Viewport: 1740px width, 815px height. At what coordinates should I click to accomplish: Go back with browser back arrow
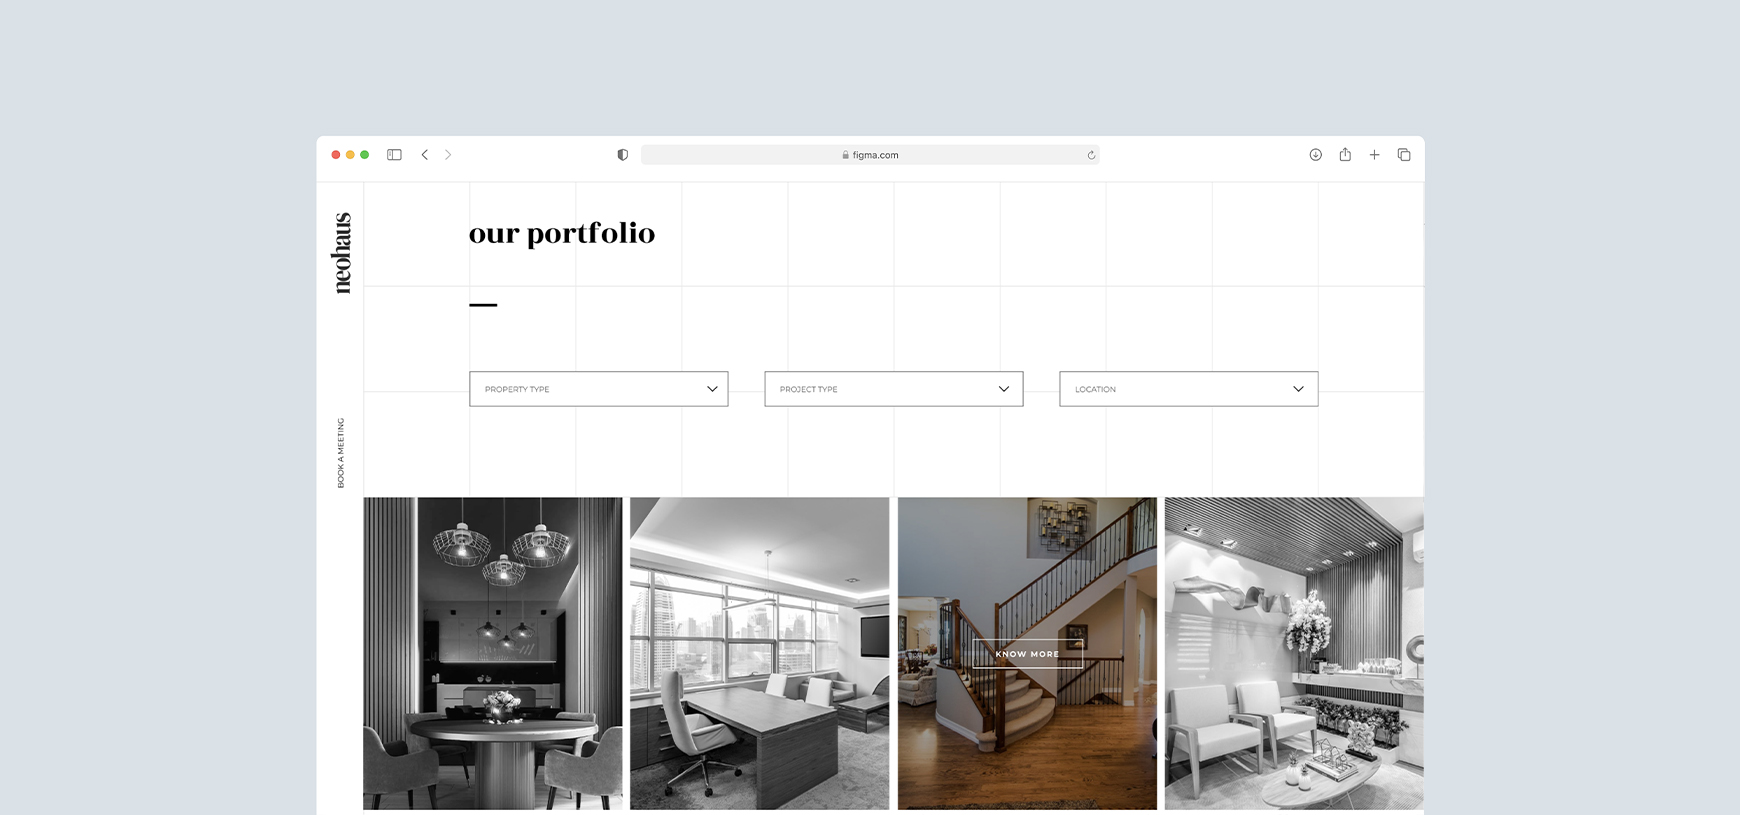425,155
